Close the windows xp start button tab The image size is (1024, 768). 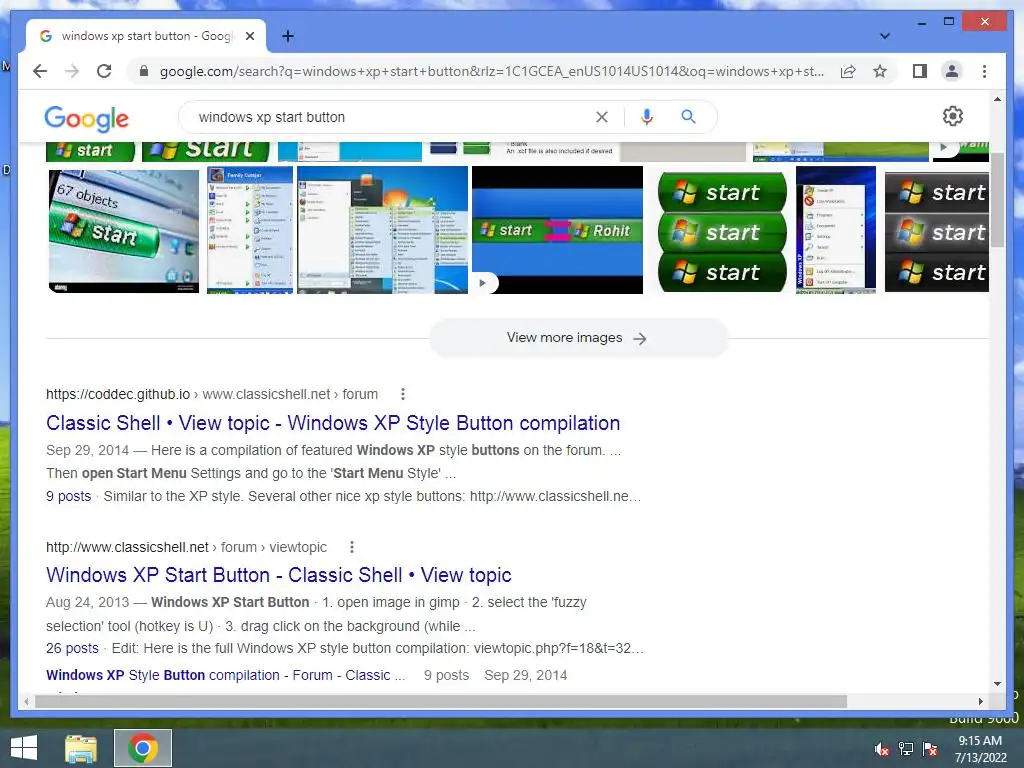tap(249, 37)
